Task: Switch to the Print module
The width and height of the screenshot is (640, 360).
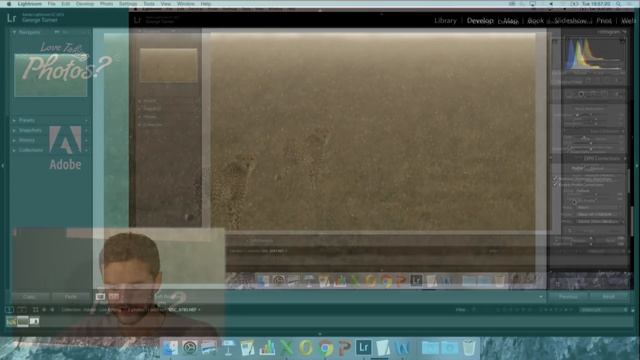Action: [x=604, y=20]
